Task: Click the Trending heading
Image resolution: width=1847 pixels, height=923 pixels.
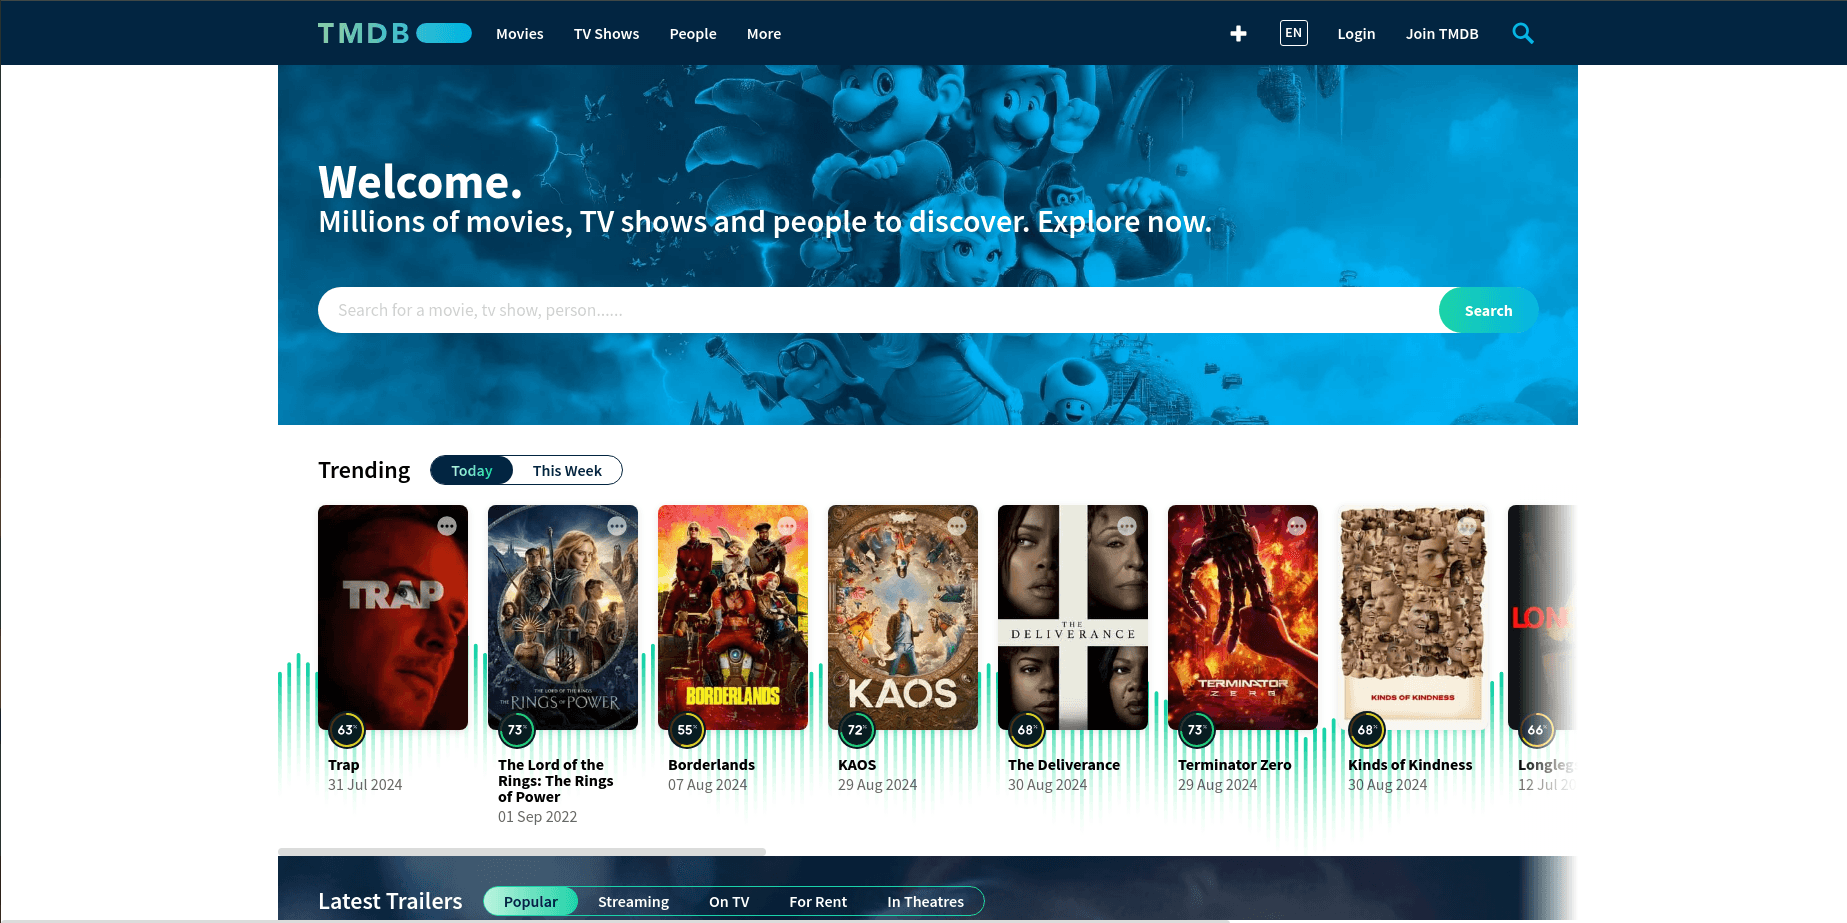Action: (x=364, y=470)
